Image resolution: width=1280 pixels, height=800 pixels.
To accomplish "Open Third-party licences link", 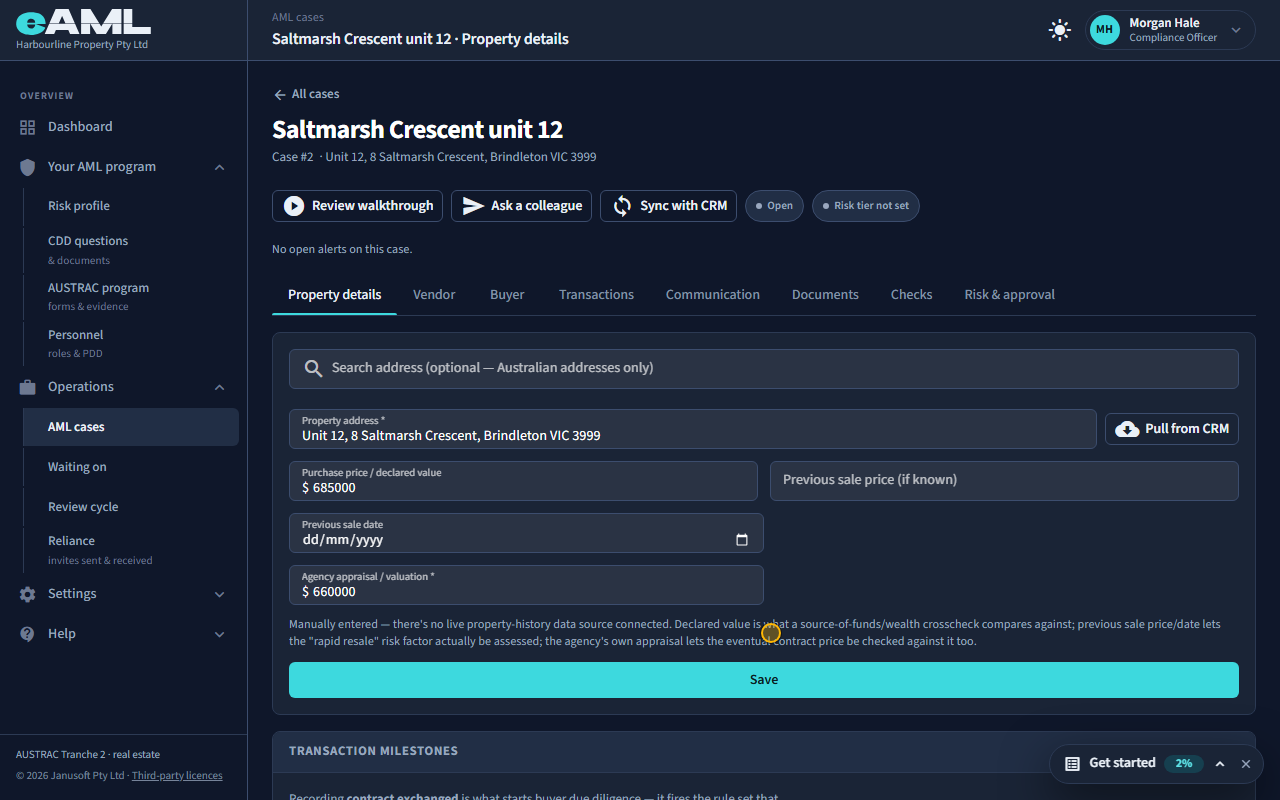I will point(177,776).
